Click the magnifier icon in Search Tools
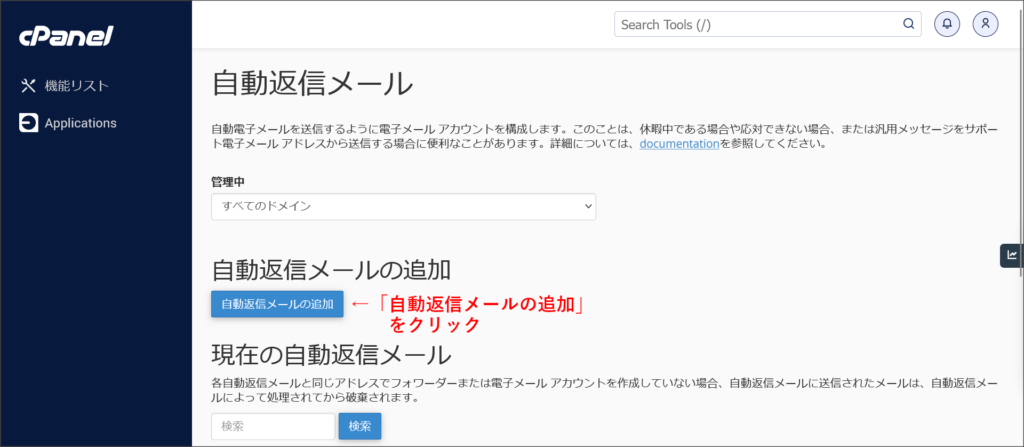1024x447 pixels. point(908,24)
